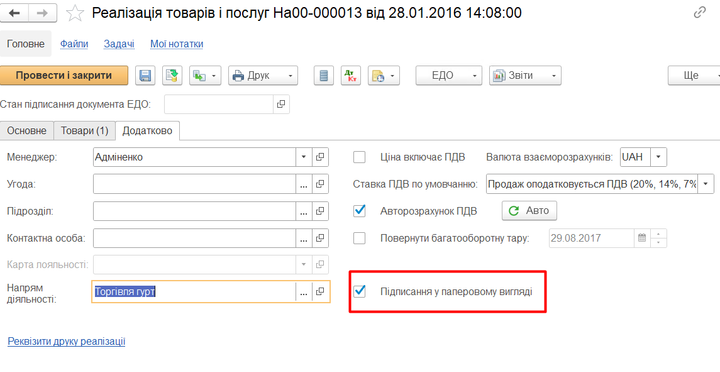Image resolution: width=720 pixels, height=372 pixels.
Task: Open the ЕДО menu
Action: point(449,75)
